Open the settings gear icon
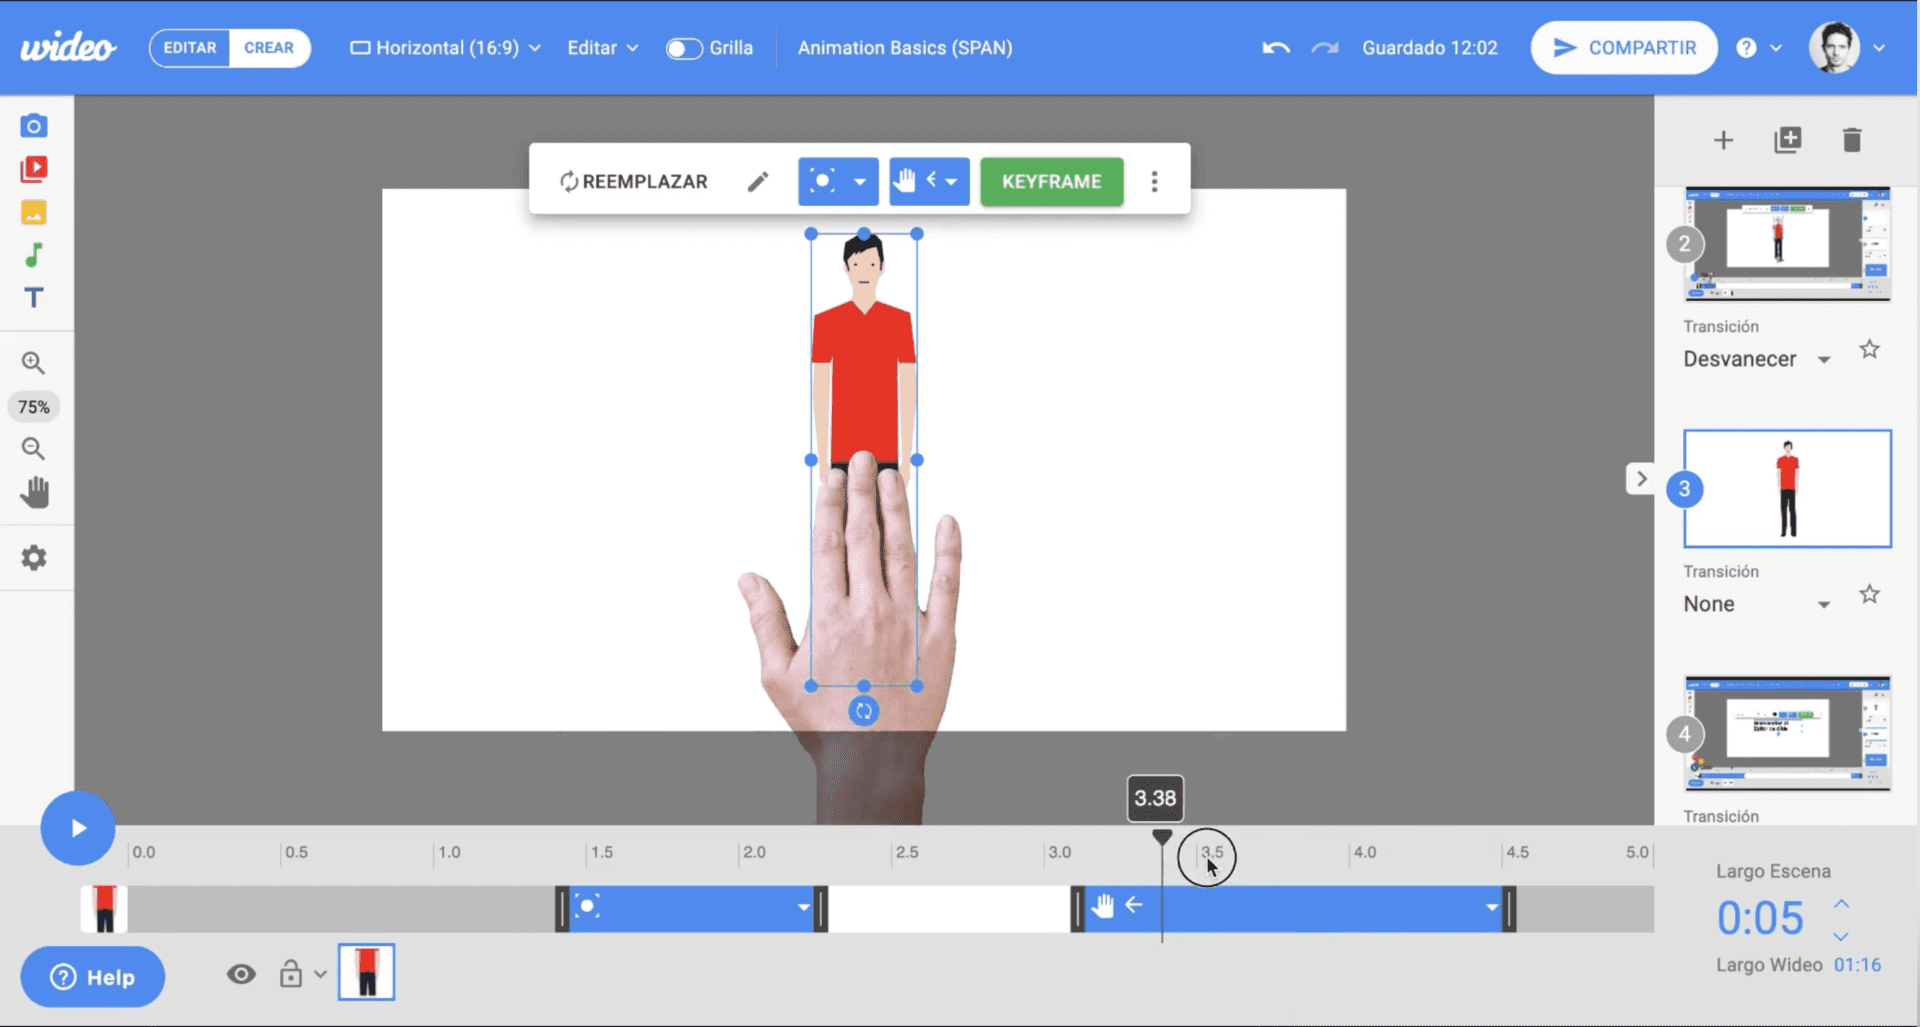1920x1027 pixels. (34, 558)
